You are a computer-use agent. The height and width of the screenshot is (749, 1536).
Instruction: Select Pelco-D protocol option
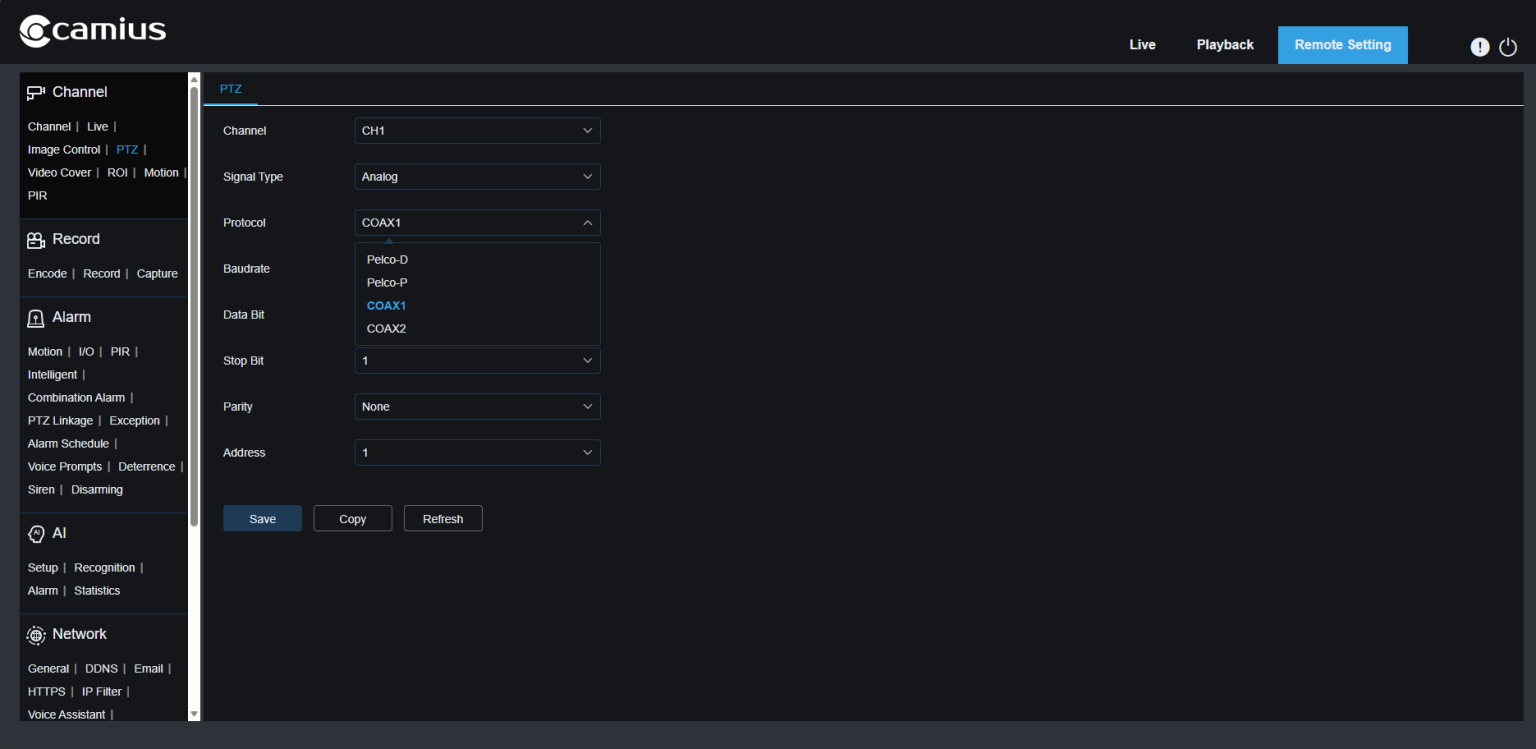click(x=387, y=259)
